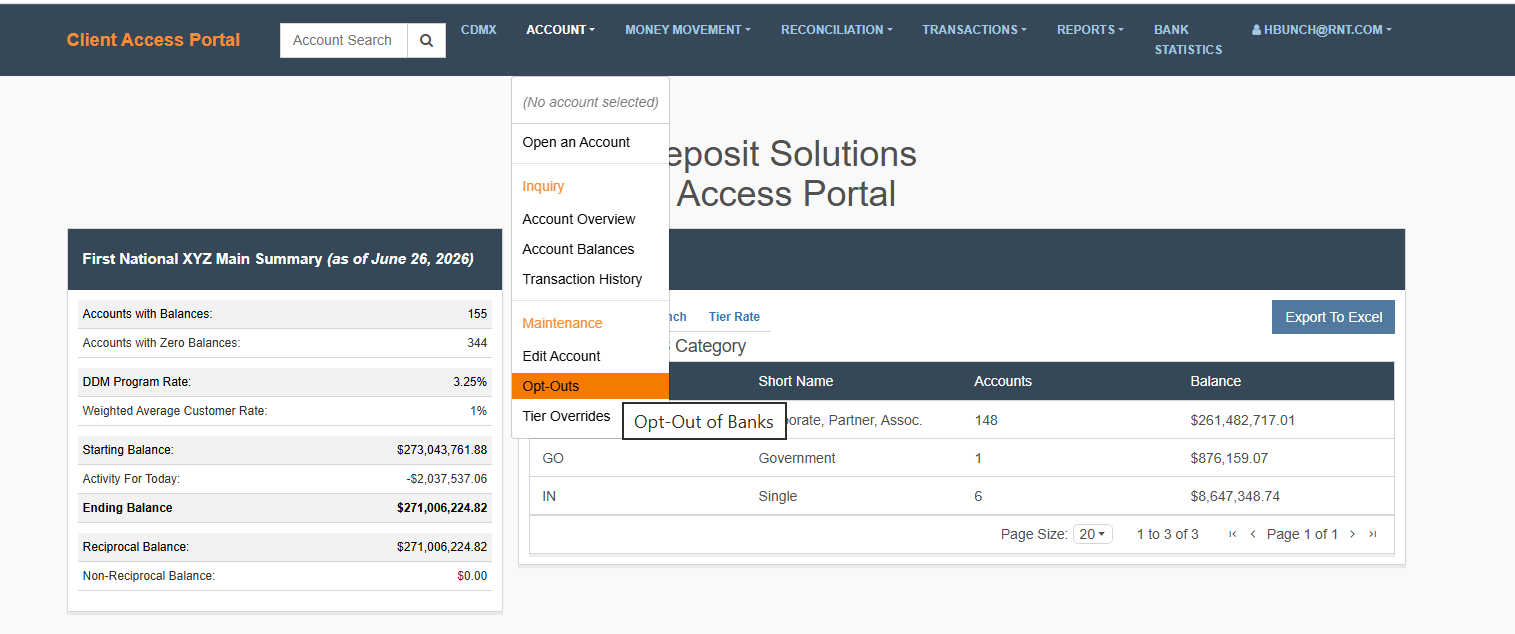The height and width of the screenshot is (634, 1515).
Task: Click the Ending Balance $271,006,224.82 value
Action: point(442,508)
